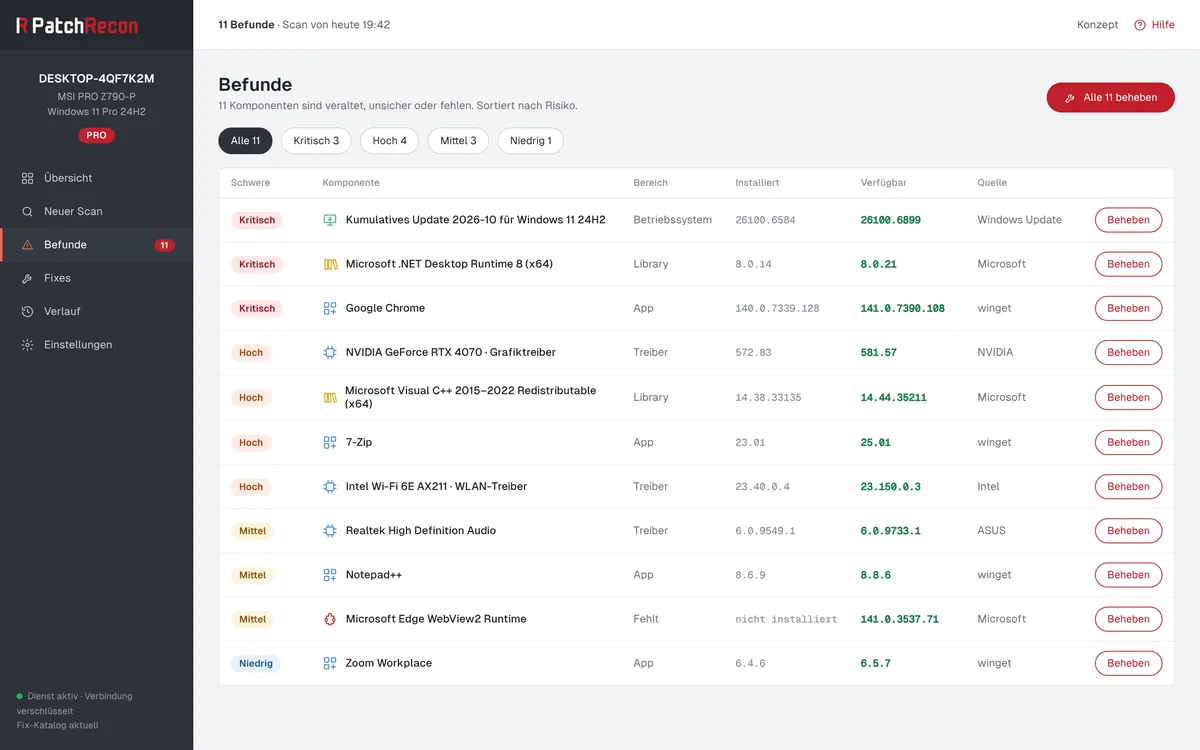Select the Mittel 3 filter chip
This screenshot has width=1200, height=750.
[x=458, y=141]
